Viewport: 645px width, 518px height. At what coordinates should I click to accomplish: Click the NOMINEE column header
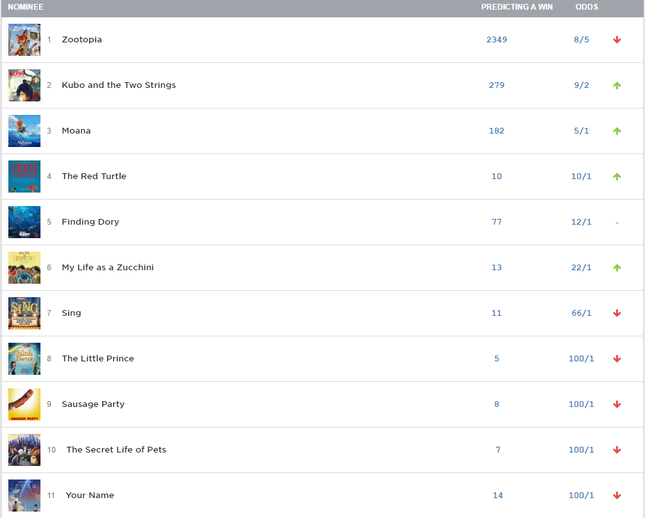pos(26,7)
